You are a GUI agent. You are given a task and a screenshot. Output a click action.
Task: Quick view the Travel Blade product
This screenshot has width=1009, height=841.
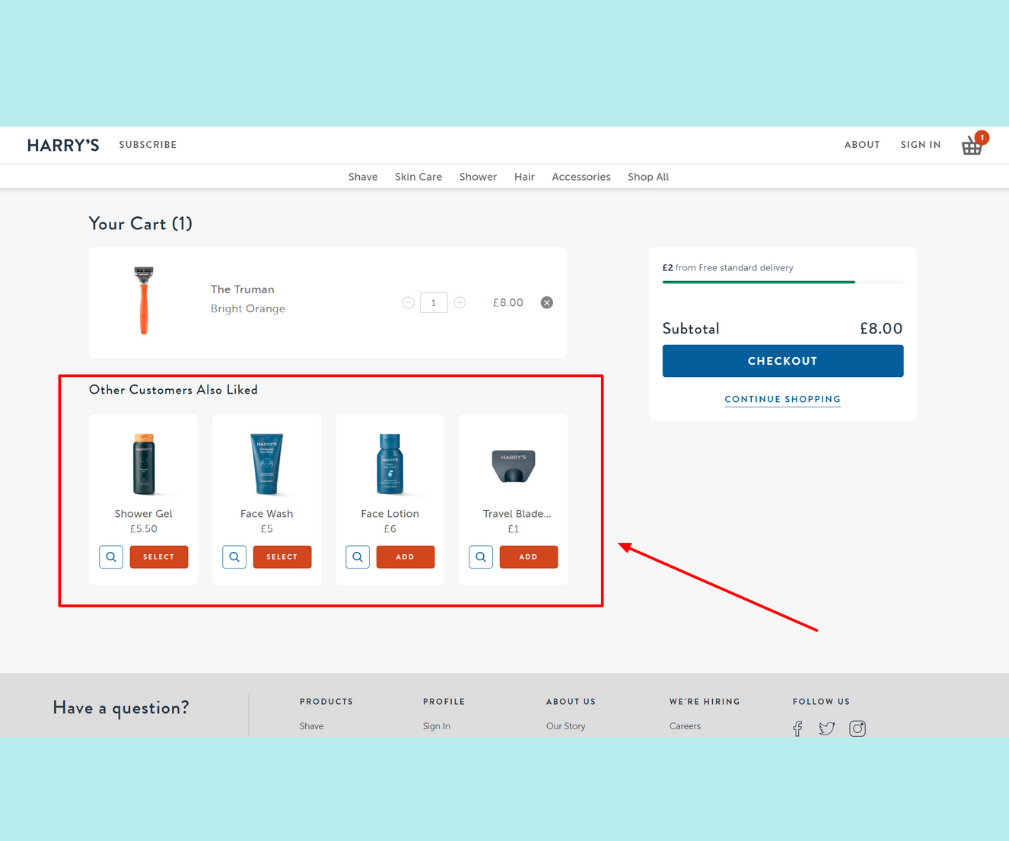(x=481, y=557)
